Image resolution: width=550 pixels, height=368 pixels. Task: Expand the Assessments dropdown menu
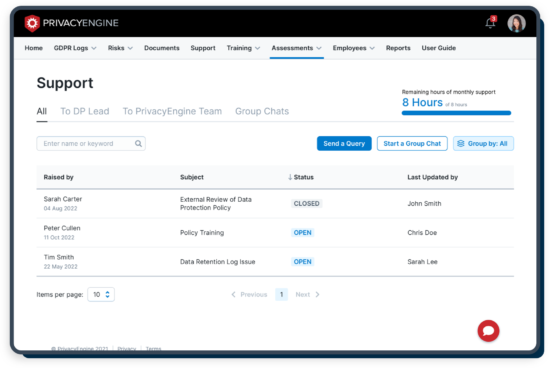coord(296,48)
